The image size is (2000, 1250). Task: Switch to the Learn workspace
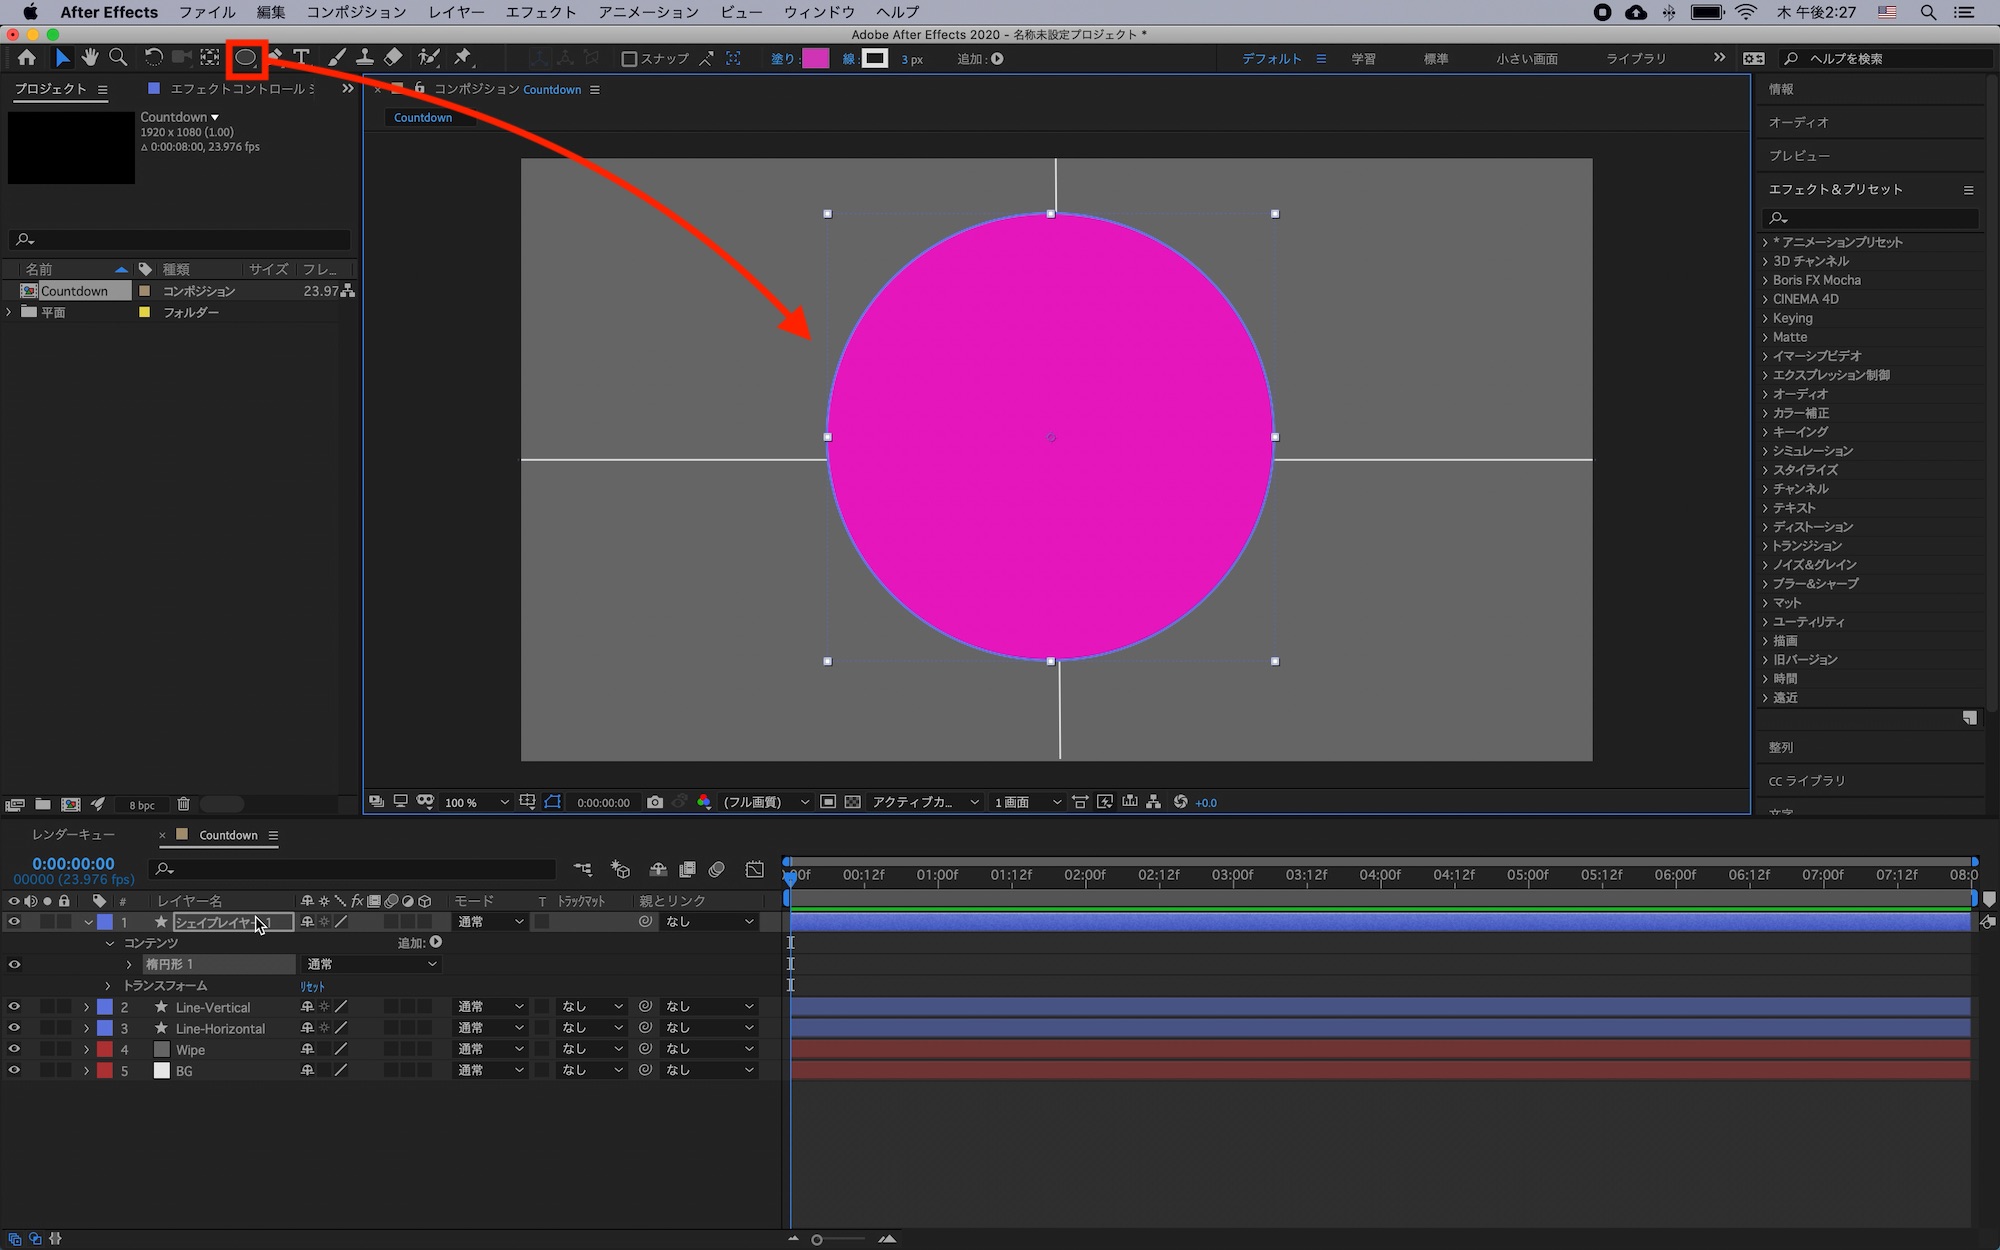(1363, 59)
